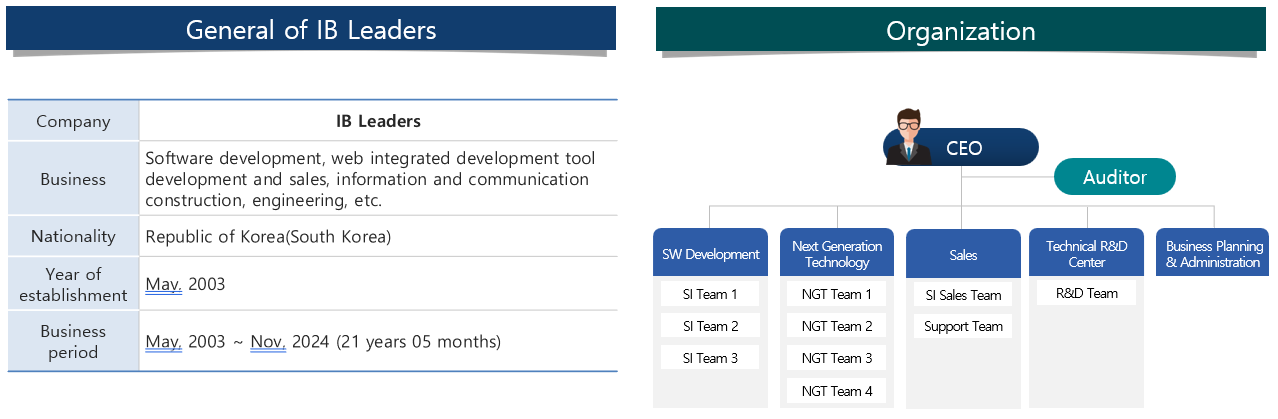Click the SI Sales Team box

(x=963, y=295)
